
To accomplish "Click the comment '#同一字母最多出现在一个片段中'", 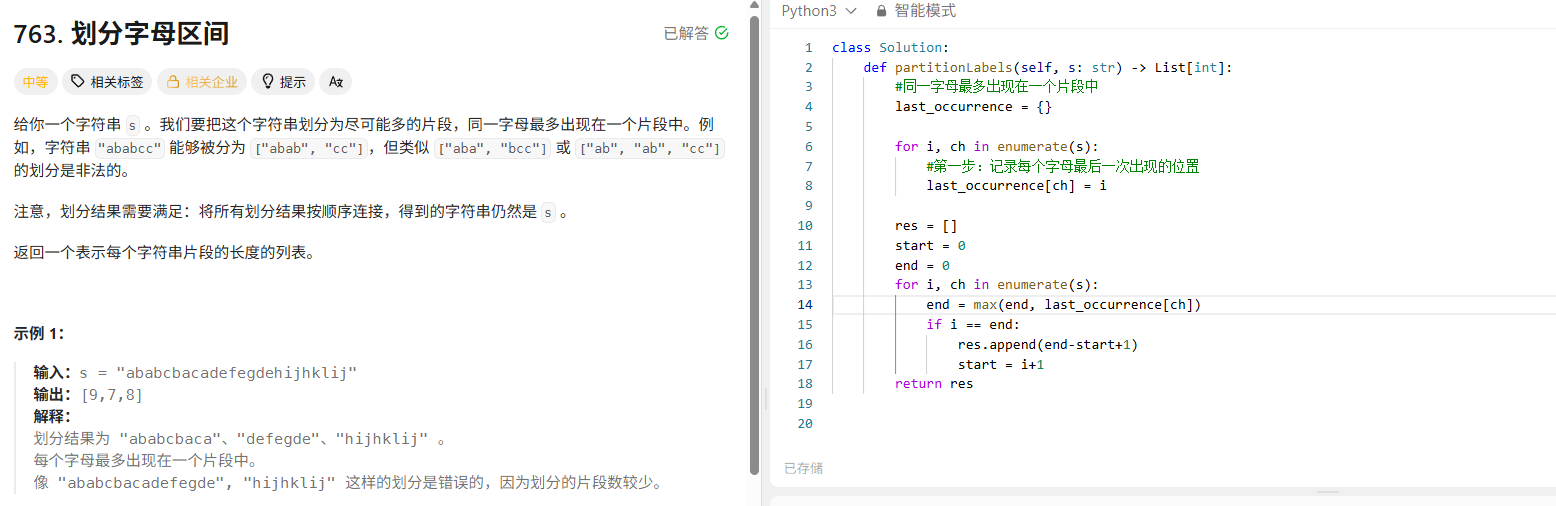I will (x=997, y=87).
